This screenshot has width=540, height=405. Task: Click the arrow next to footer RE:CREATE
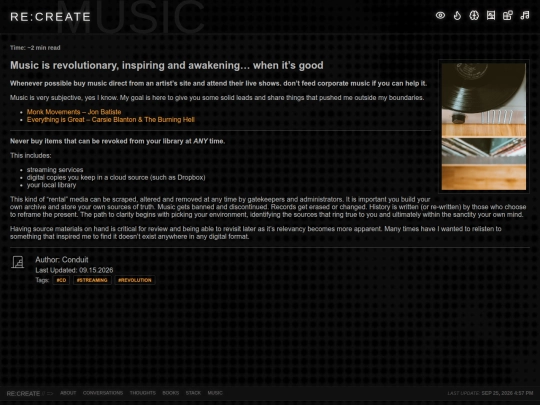50,393
